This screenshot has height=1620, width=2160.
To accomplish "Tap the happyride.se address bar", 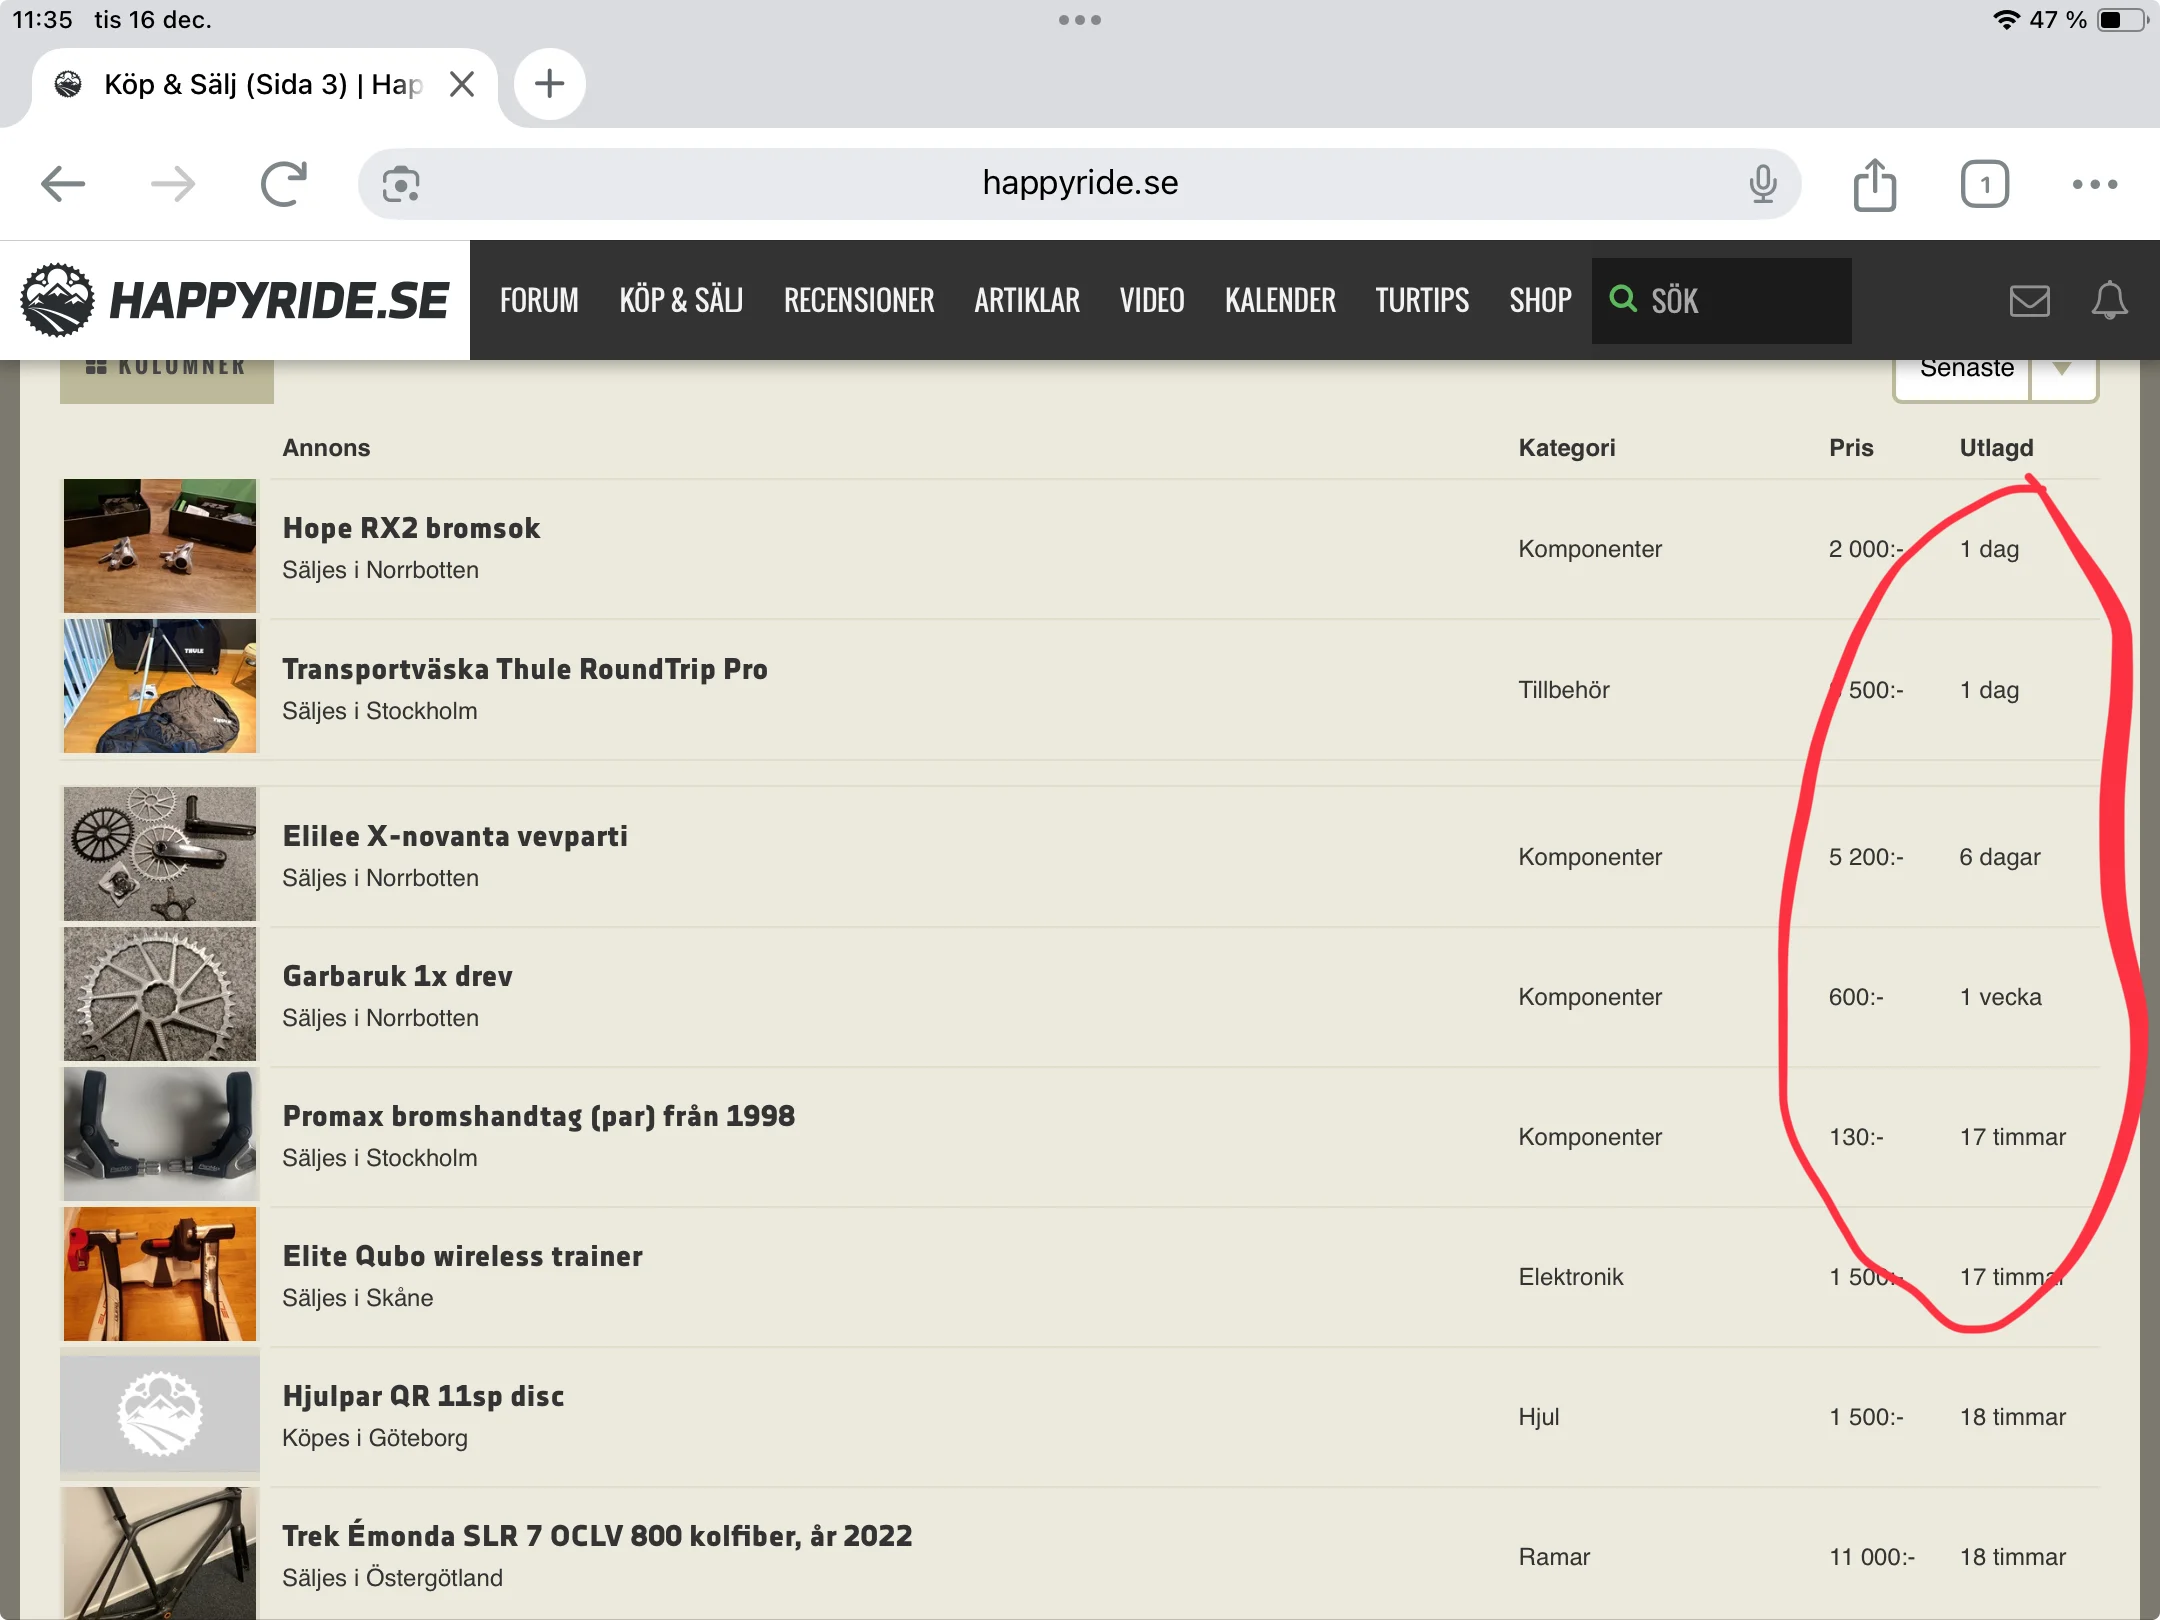I will tap(1079, 184).
